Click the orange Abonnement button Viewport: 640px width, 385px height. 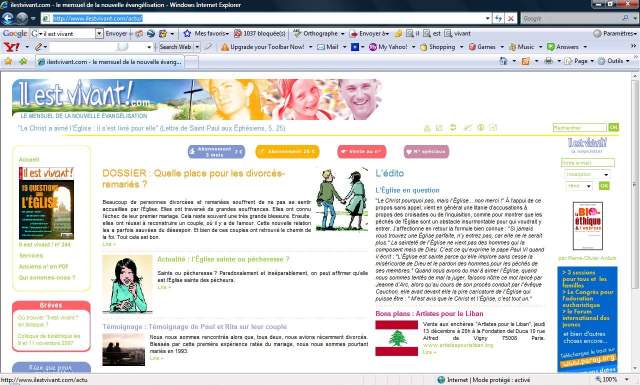pyautogui.click(x=287, y=151)
